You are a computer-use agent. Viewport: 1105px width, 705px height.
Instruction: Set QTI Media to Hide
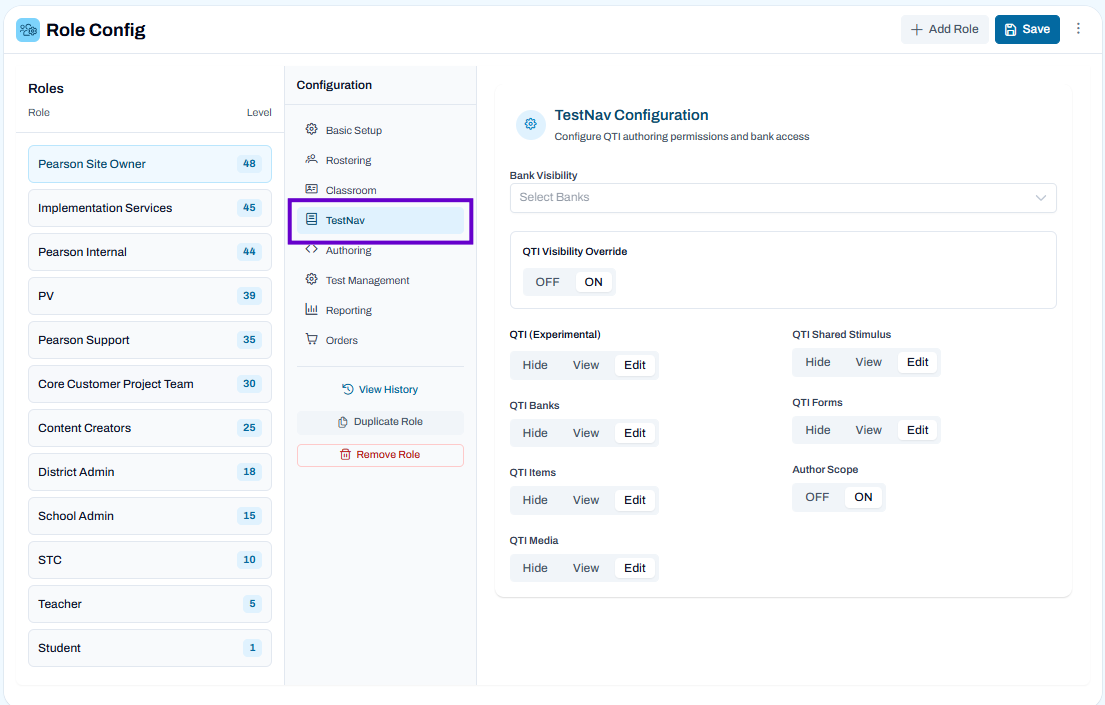click(535, 568)
